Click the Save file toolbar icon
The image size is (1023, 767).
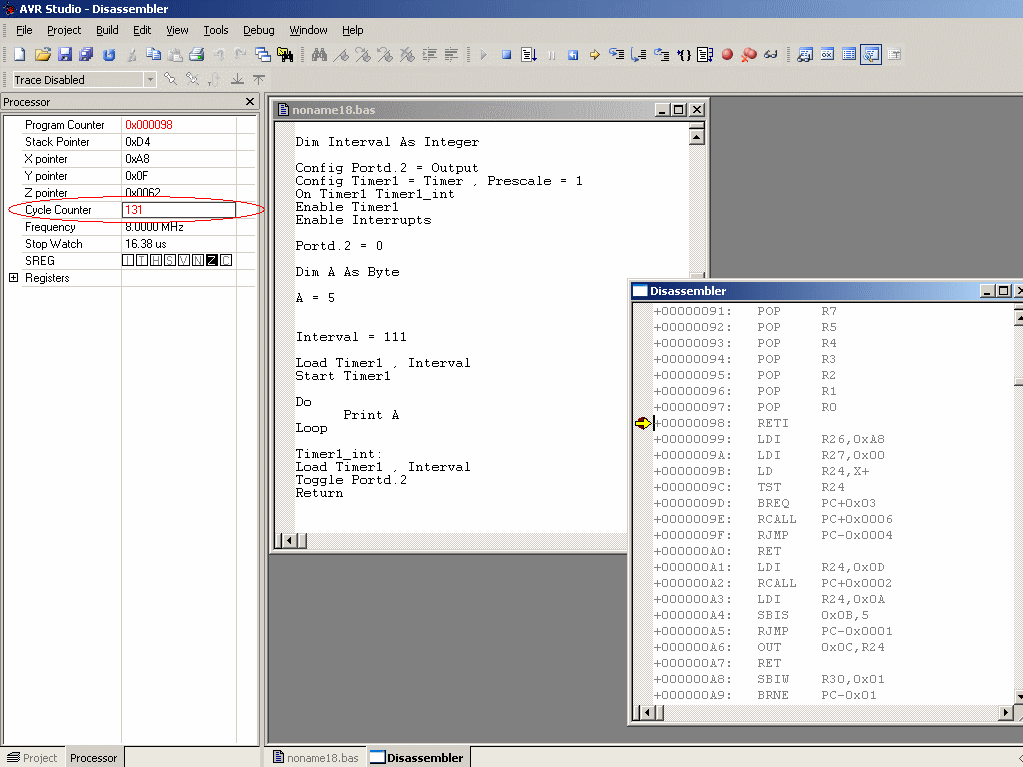(x=65, y=55)
